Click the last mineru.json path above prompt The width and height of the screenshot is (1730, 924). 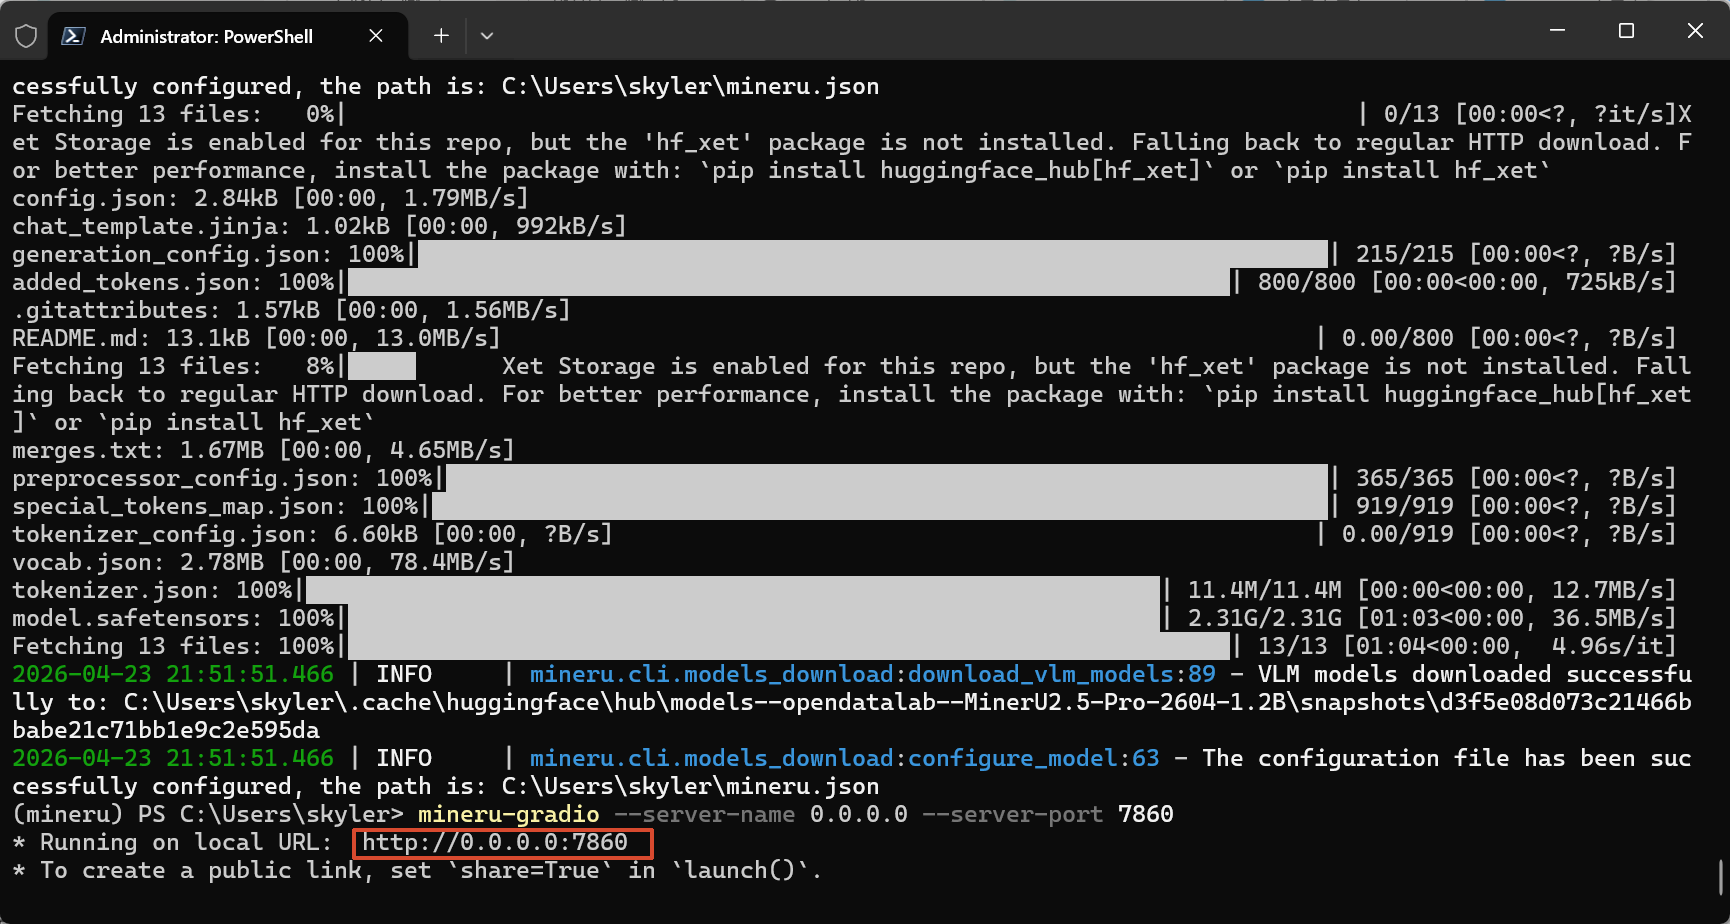click(690, 787)
